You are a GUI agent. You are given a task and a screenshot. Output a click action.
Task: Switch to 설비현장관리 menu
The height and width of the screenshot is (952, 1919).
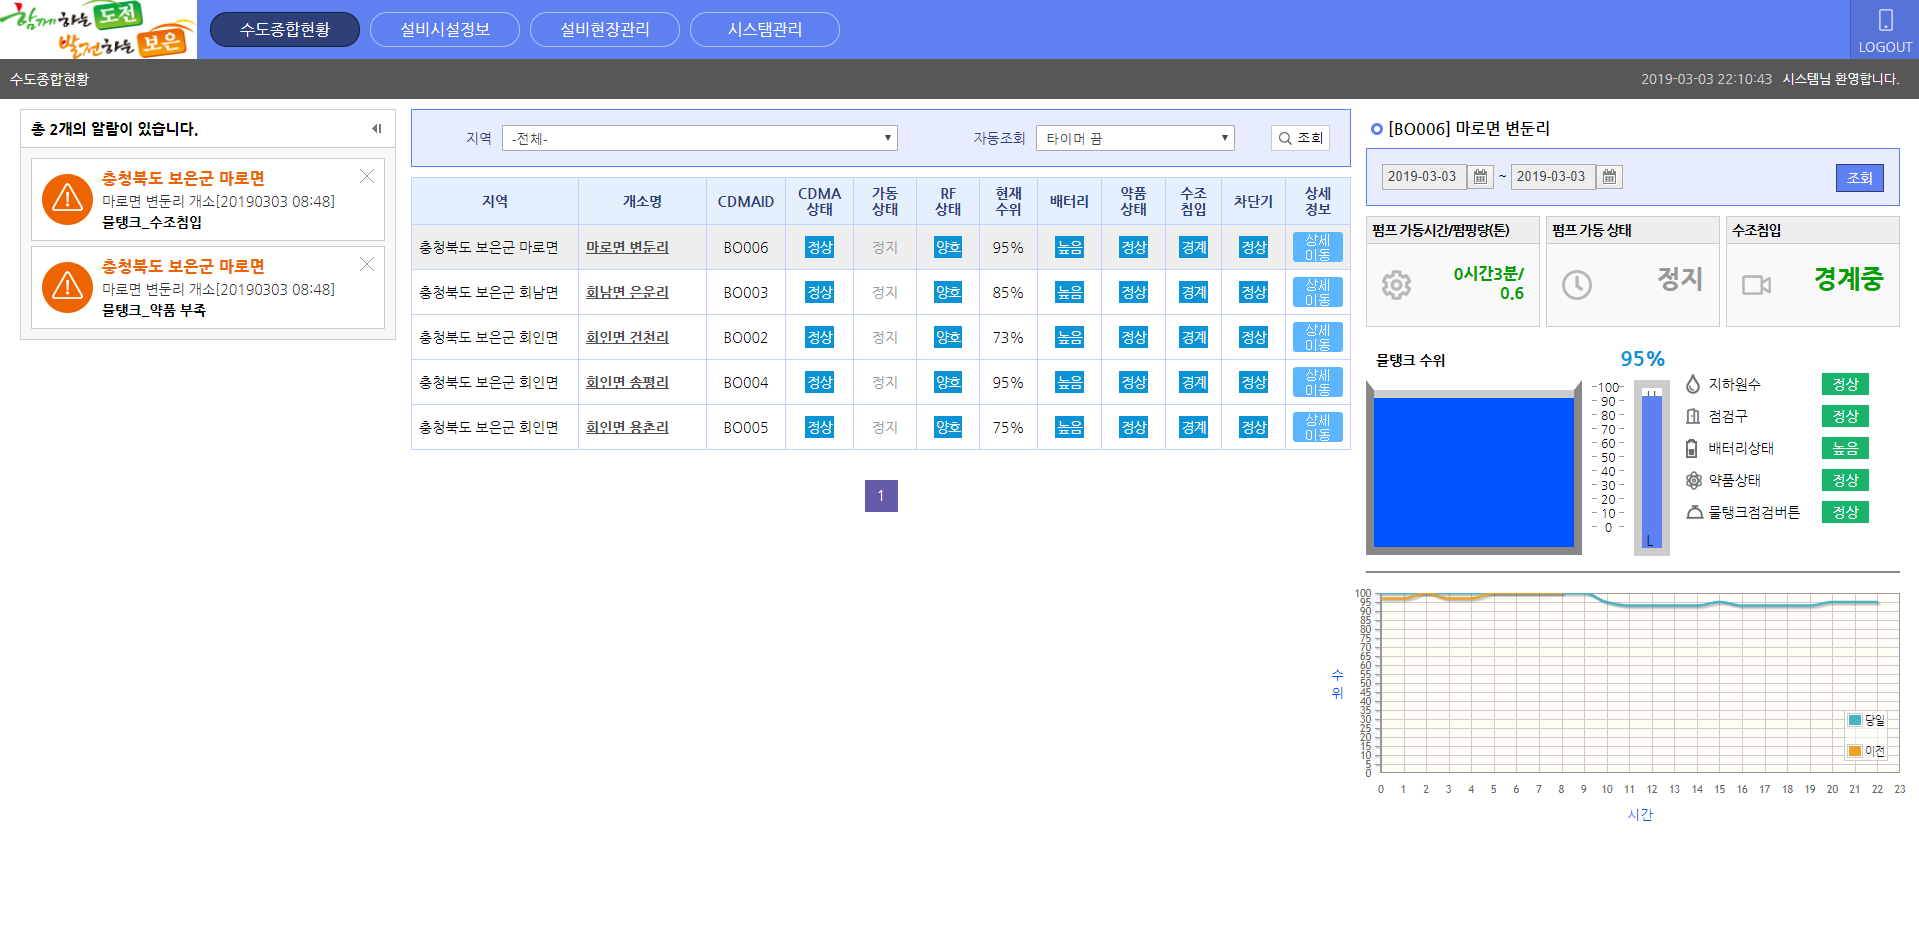tap(605, 30)
